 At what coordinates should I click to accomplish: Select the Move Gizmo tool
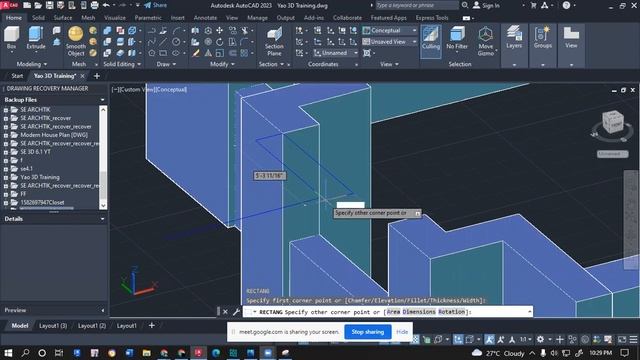tap(486, 41)
